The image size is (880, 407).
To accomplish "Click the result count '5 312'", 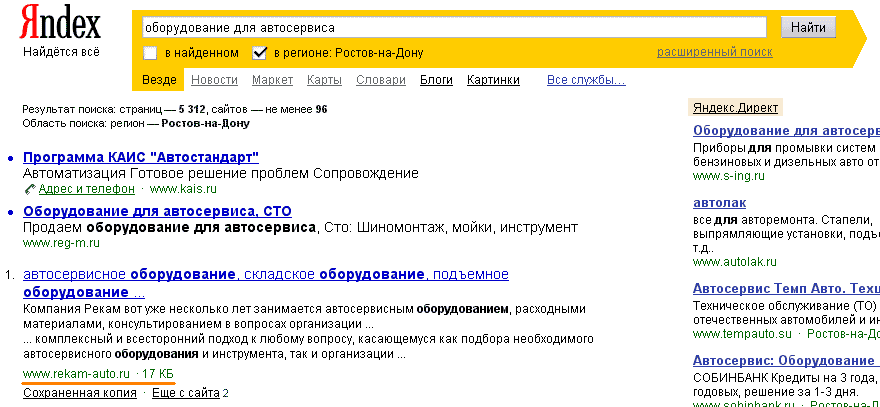I will coord(192,109).
